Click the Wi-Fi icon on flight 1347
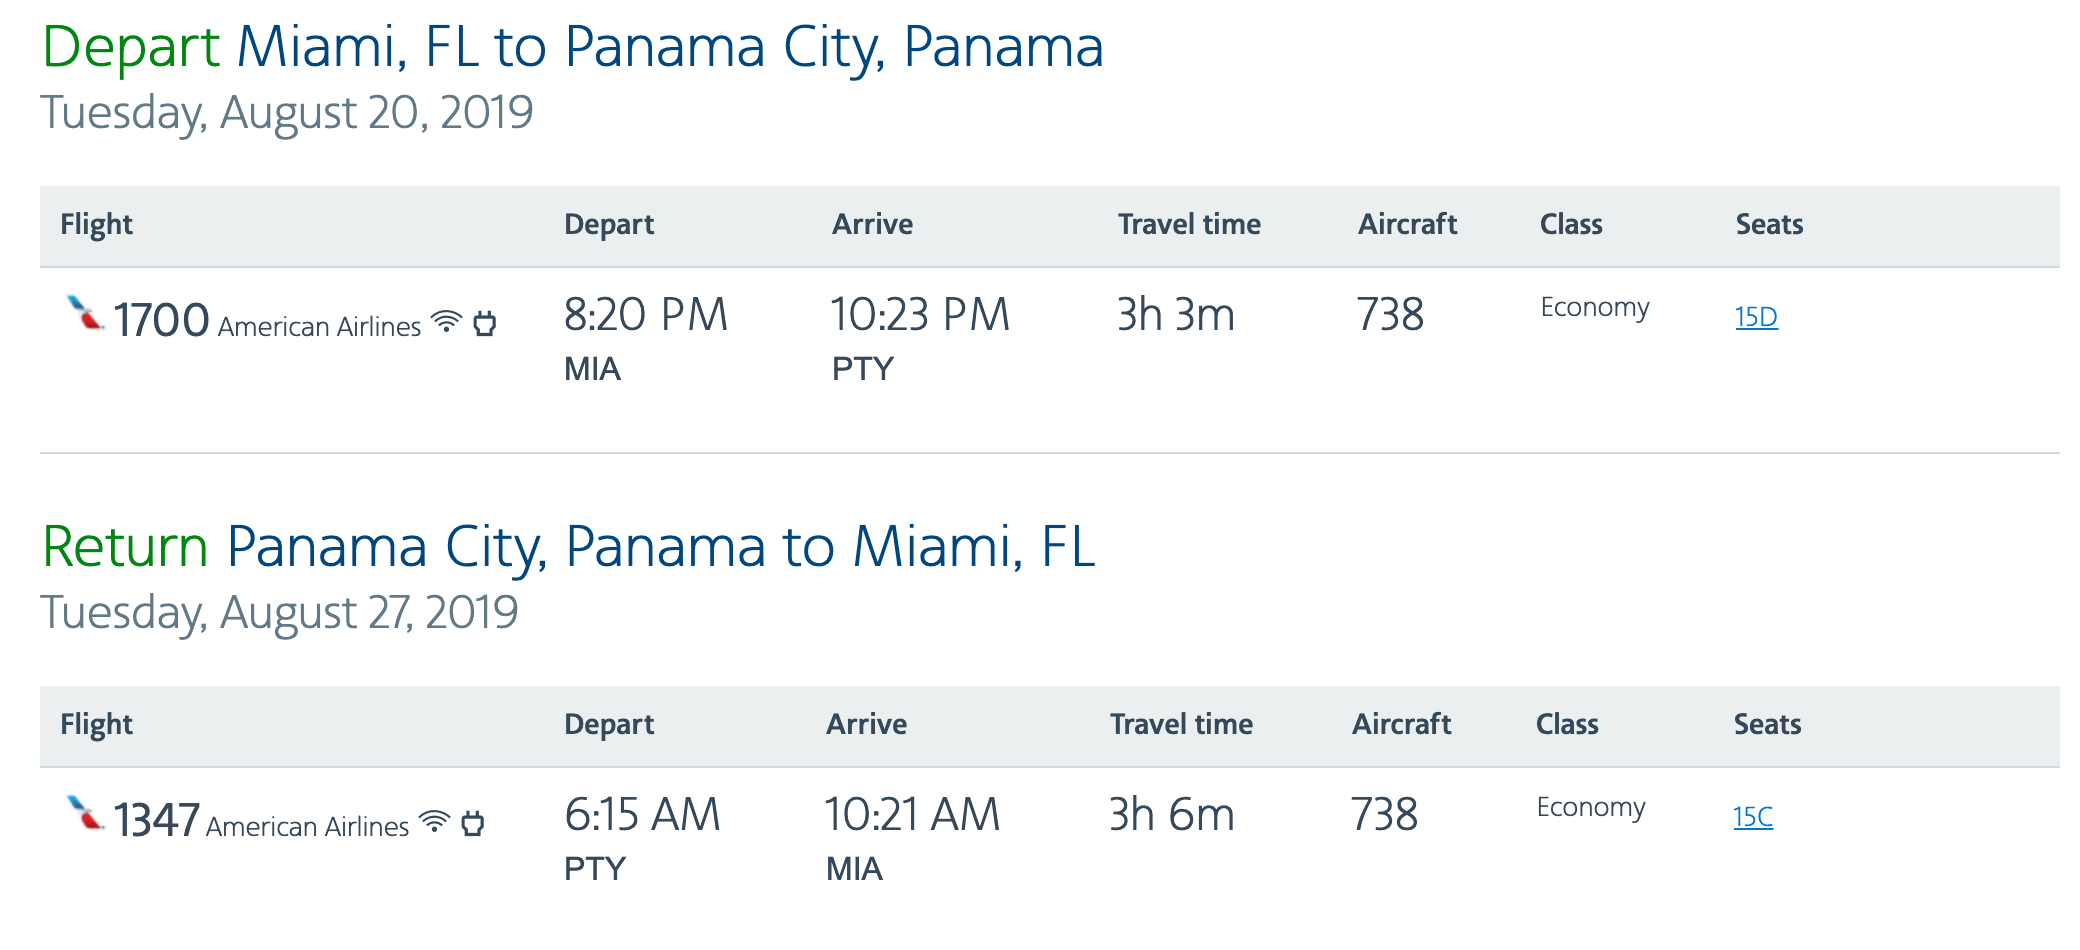 pos(434,821)
